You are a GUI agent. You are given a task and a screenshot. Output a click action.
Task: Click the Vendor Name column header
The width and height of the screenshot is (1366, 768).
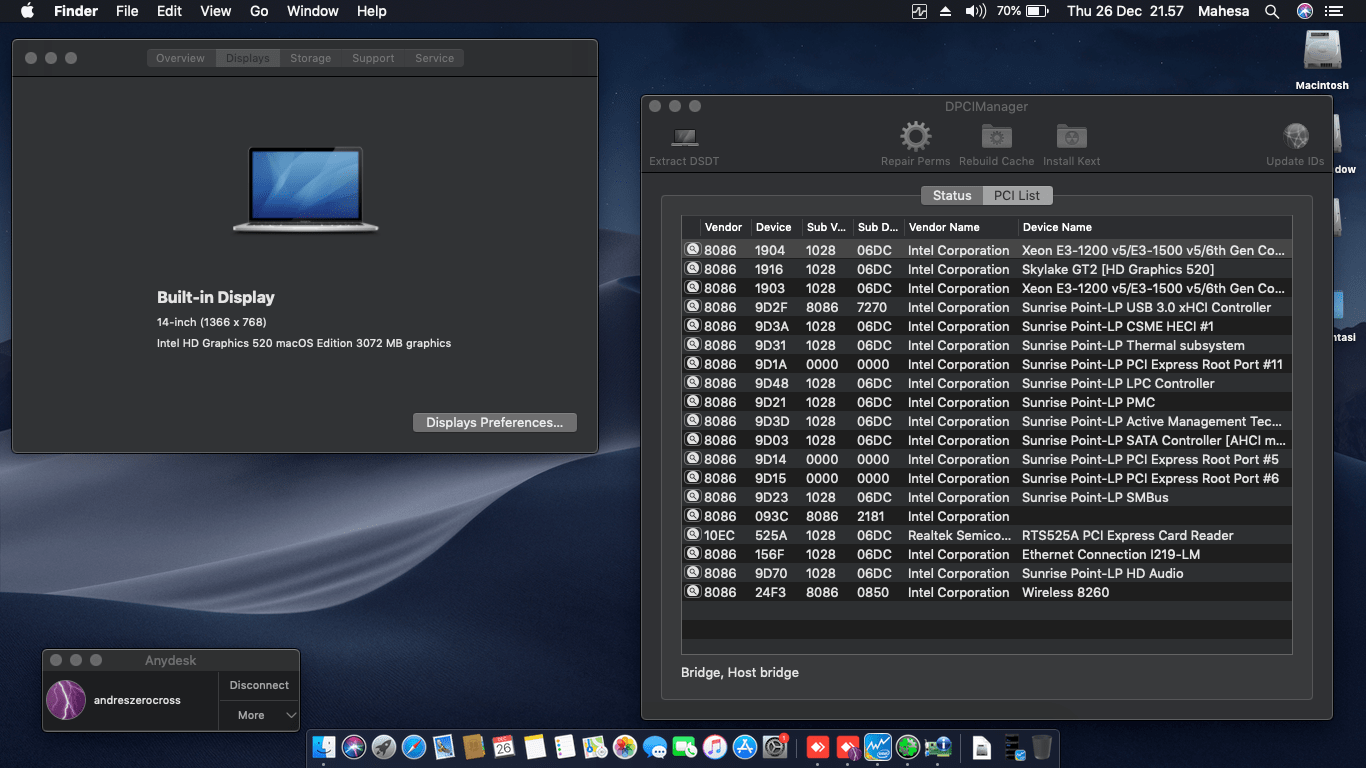(961, 227)
